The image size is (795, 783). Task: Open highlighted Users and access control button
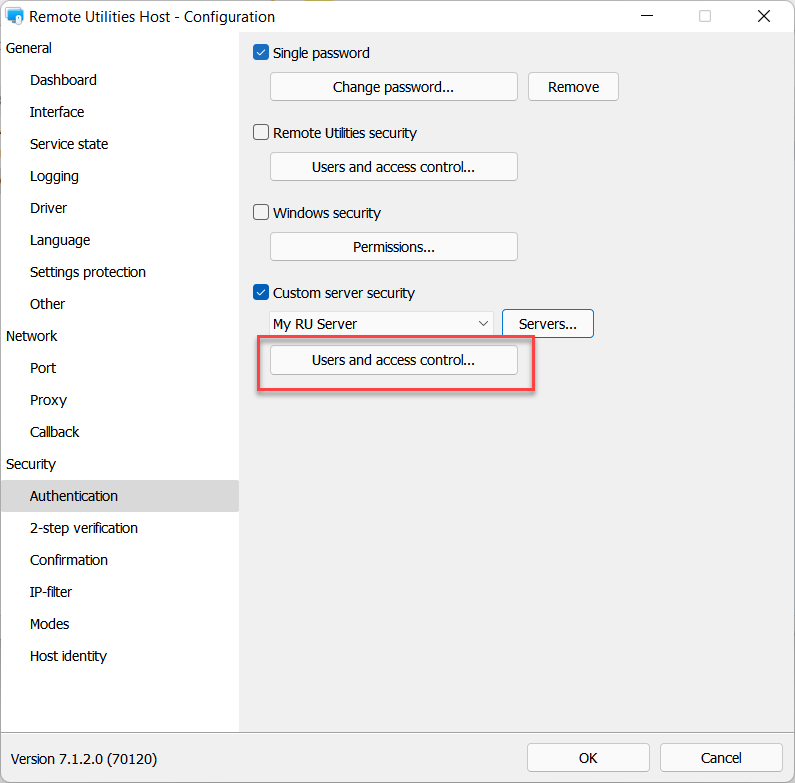tap(393, 360)
